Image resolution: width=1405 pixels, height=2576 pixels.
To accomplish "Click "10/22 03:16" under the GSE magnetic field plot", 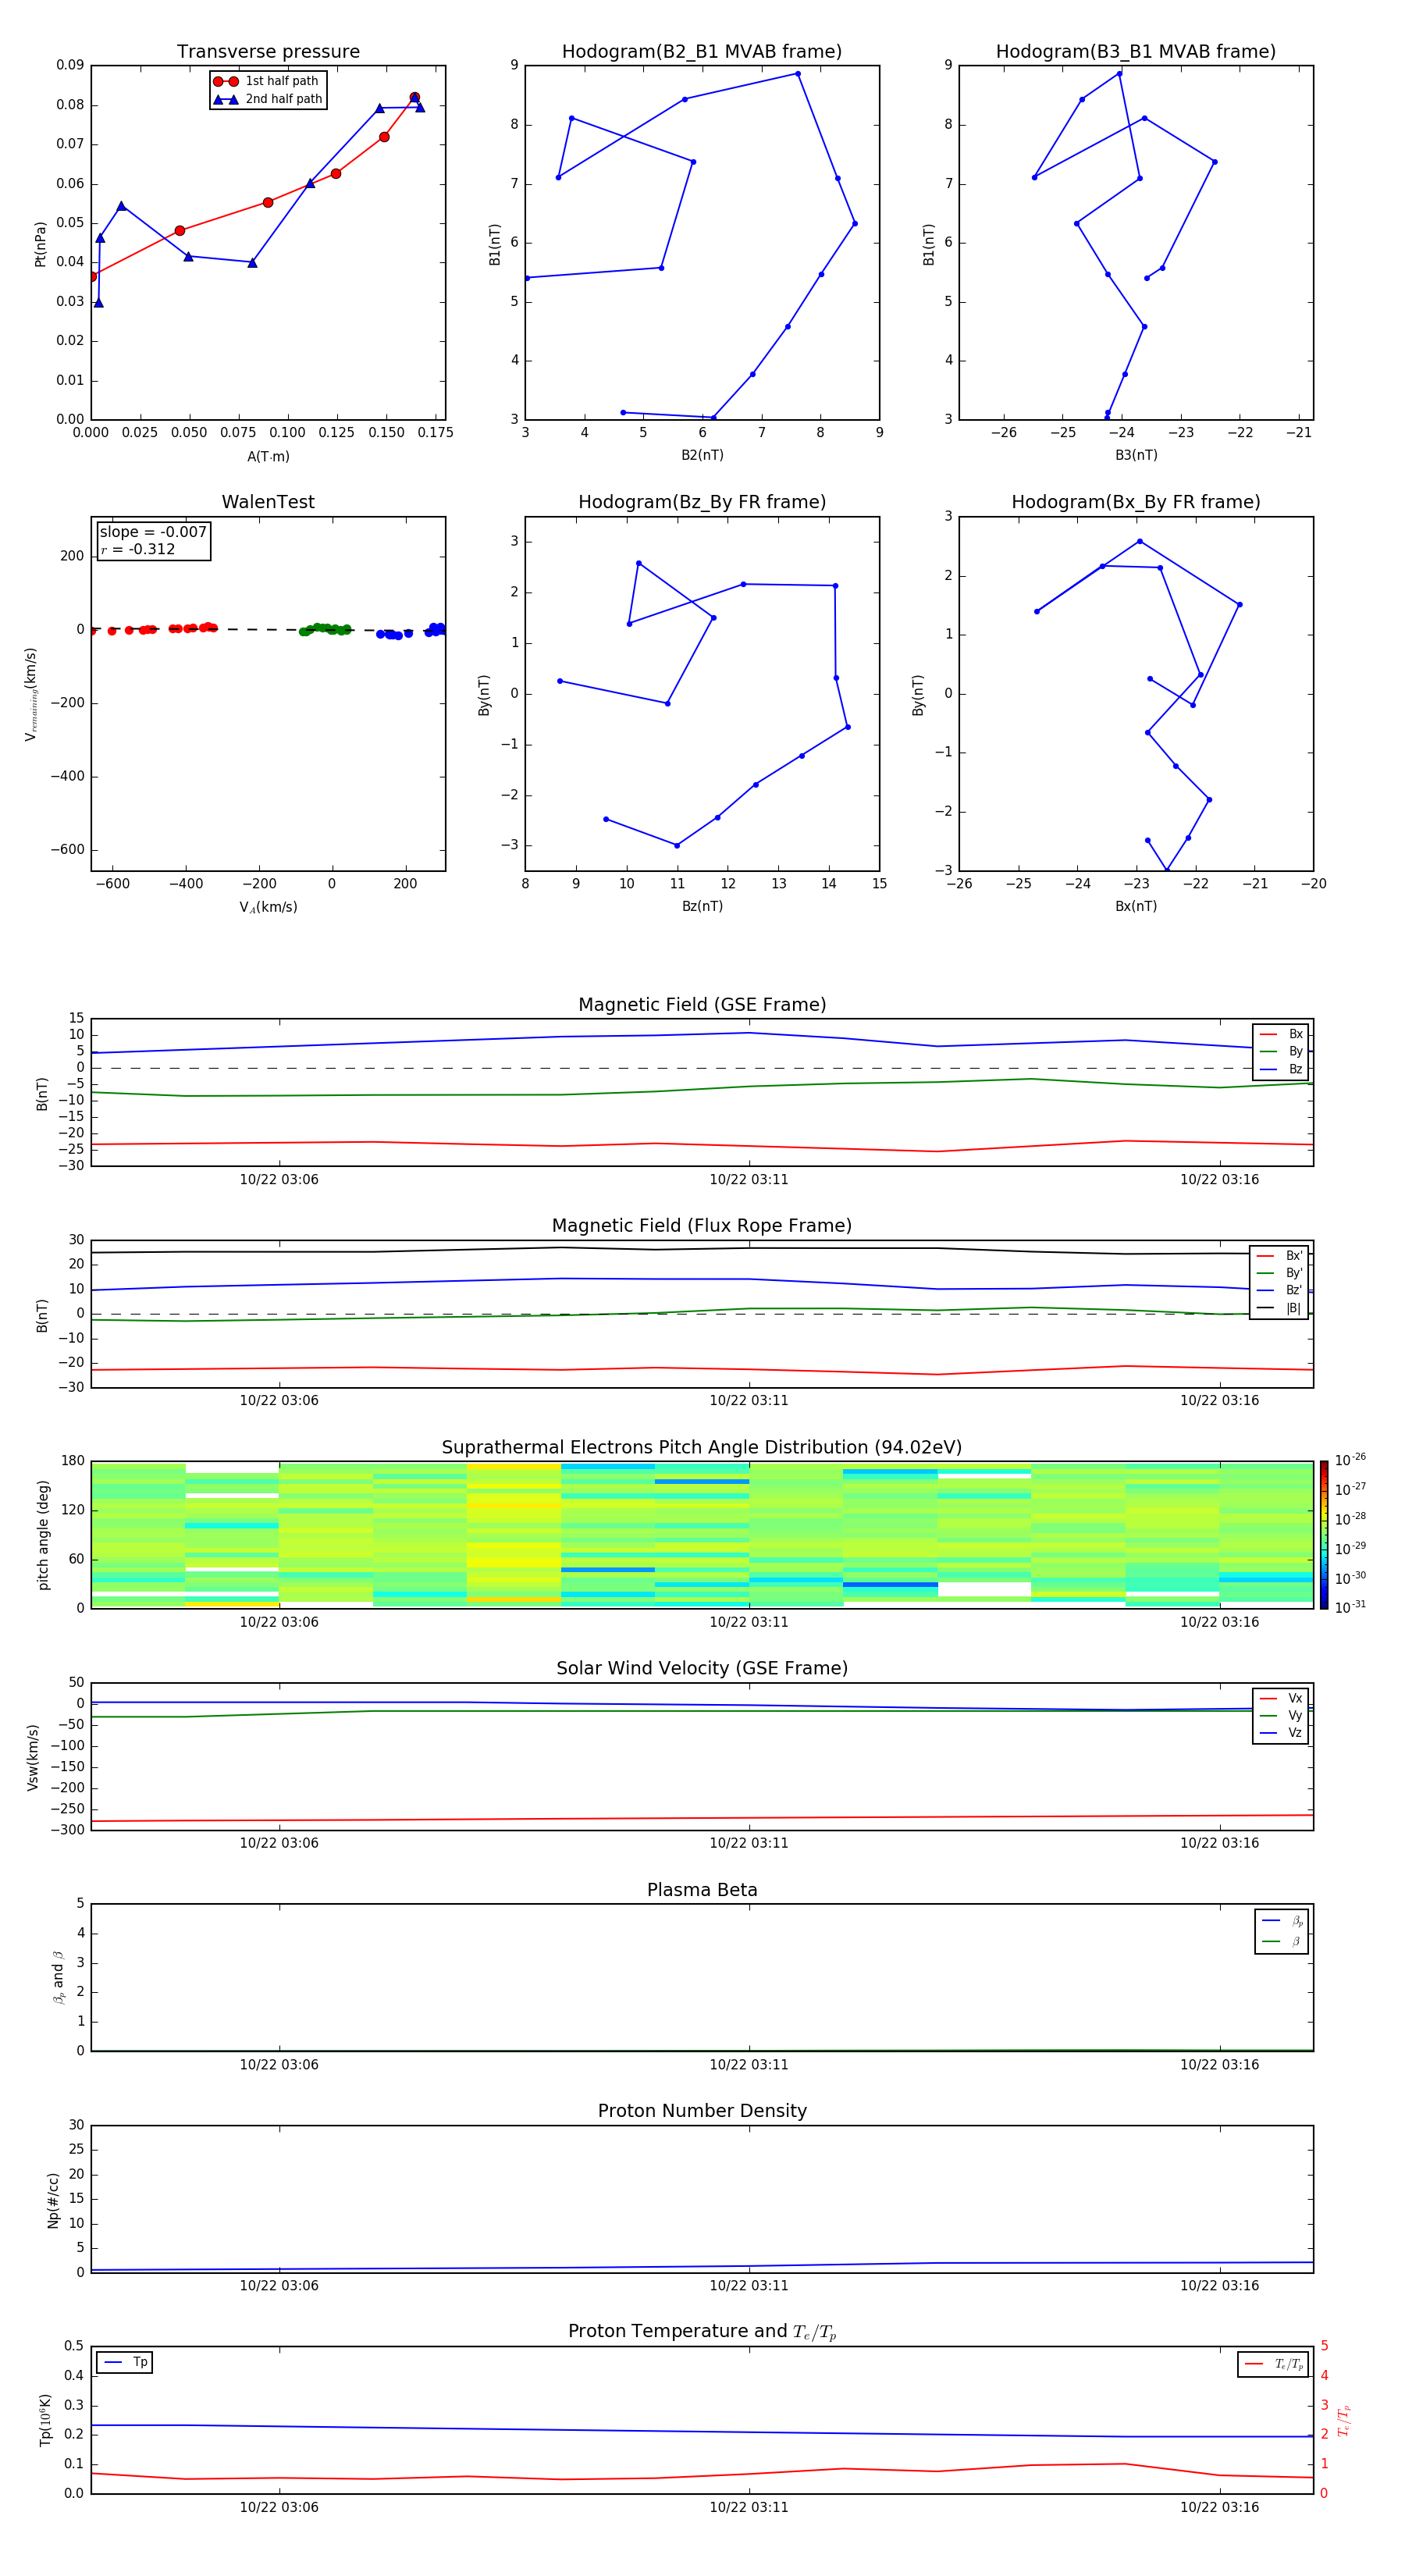I will (x=1219, y=1180).
